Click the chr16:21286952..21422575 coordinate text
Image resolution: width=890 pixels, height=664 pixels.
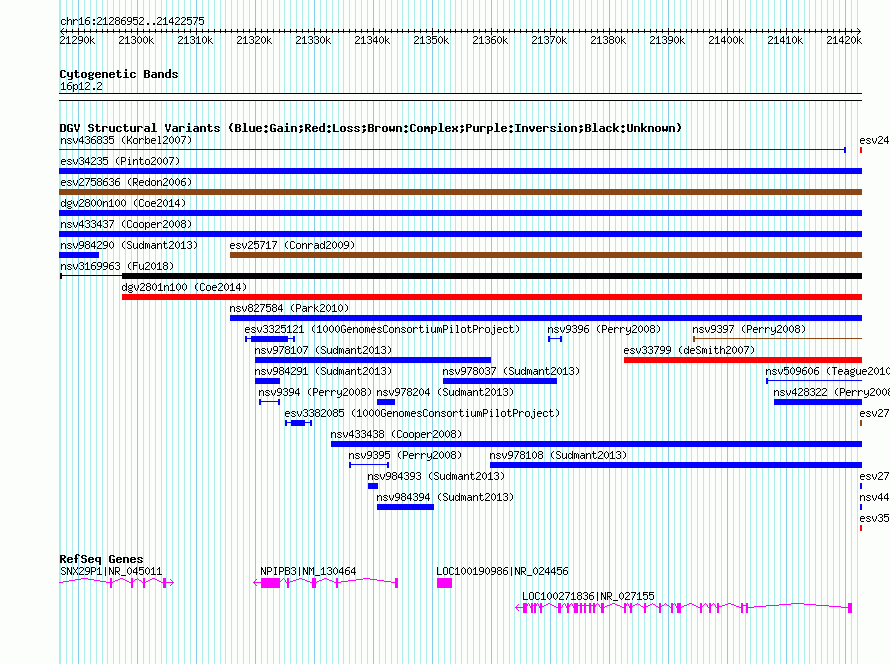pos(132,21)
